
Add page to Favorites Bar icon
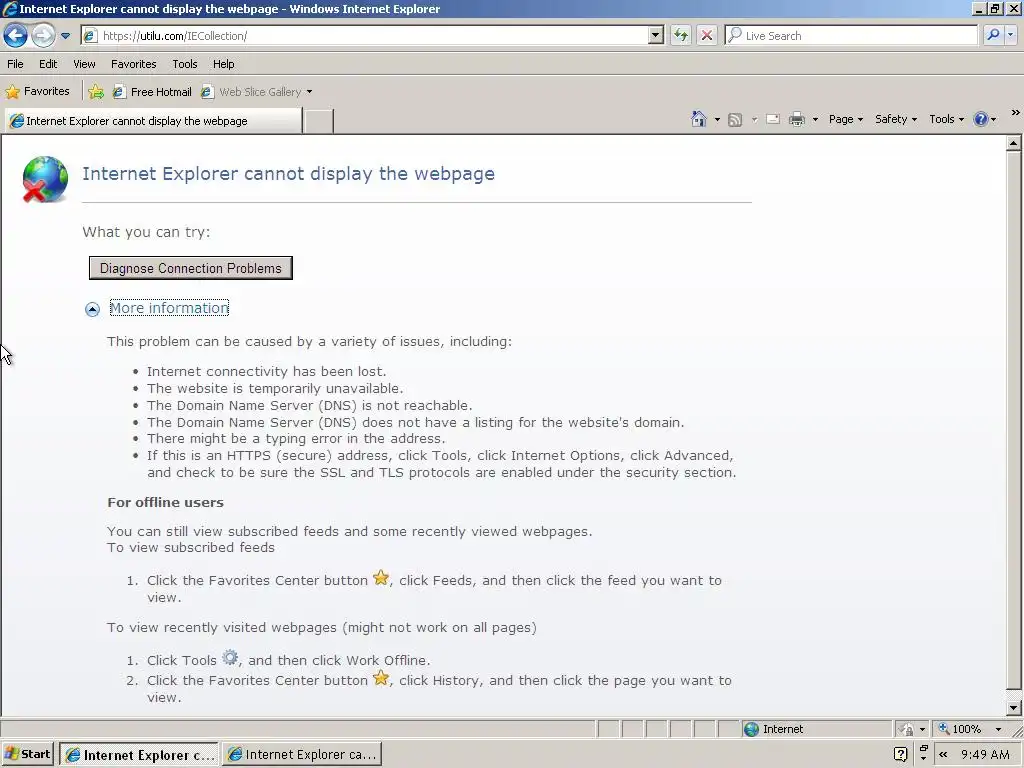click(96, 92)
